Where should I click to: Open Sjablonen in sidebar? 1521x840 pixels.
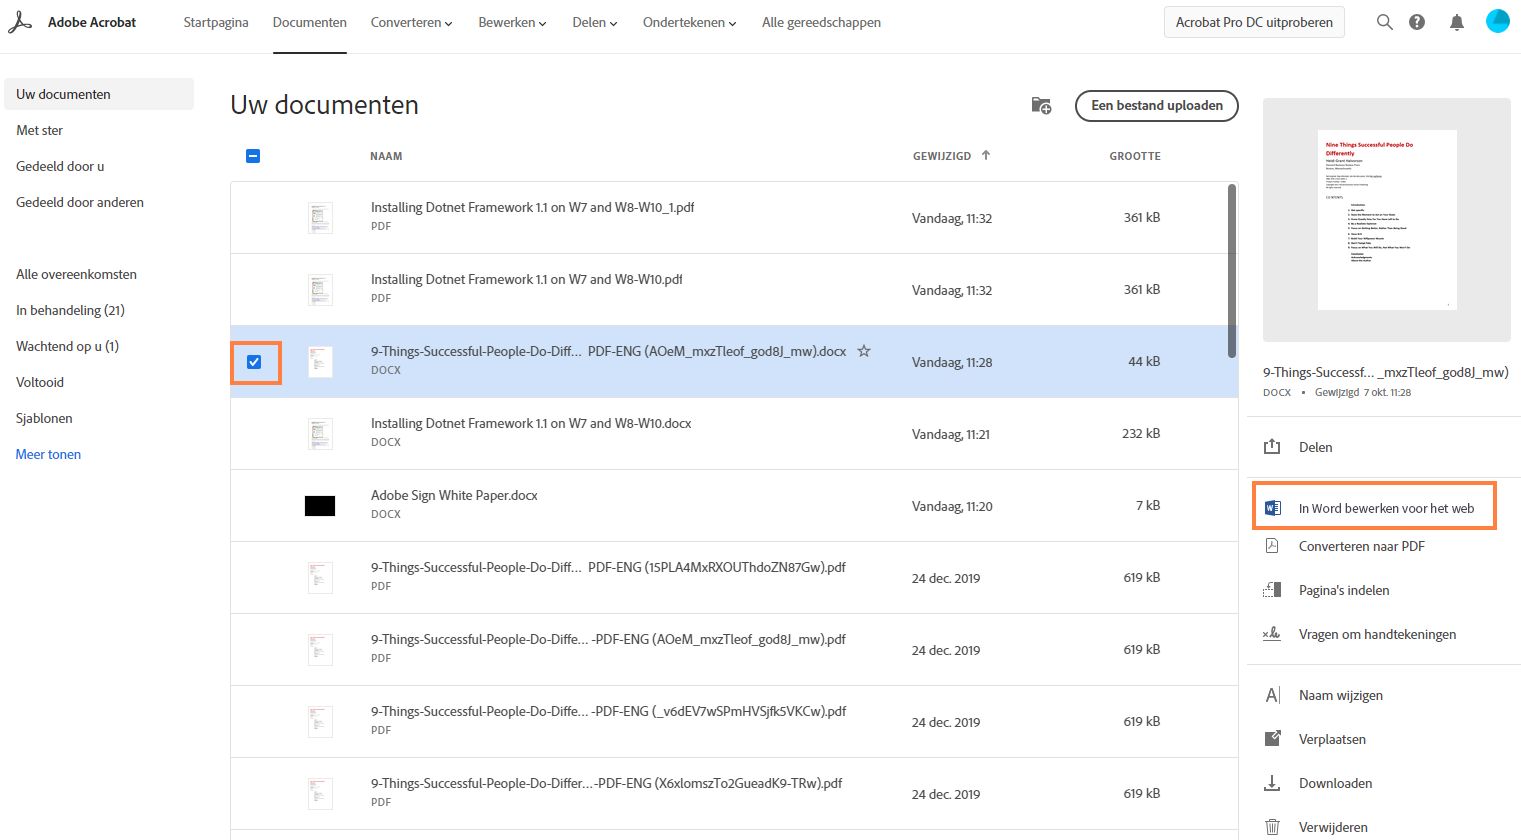44,418
